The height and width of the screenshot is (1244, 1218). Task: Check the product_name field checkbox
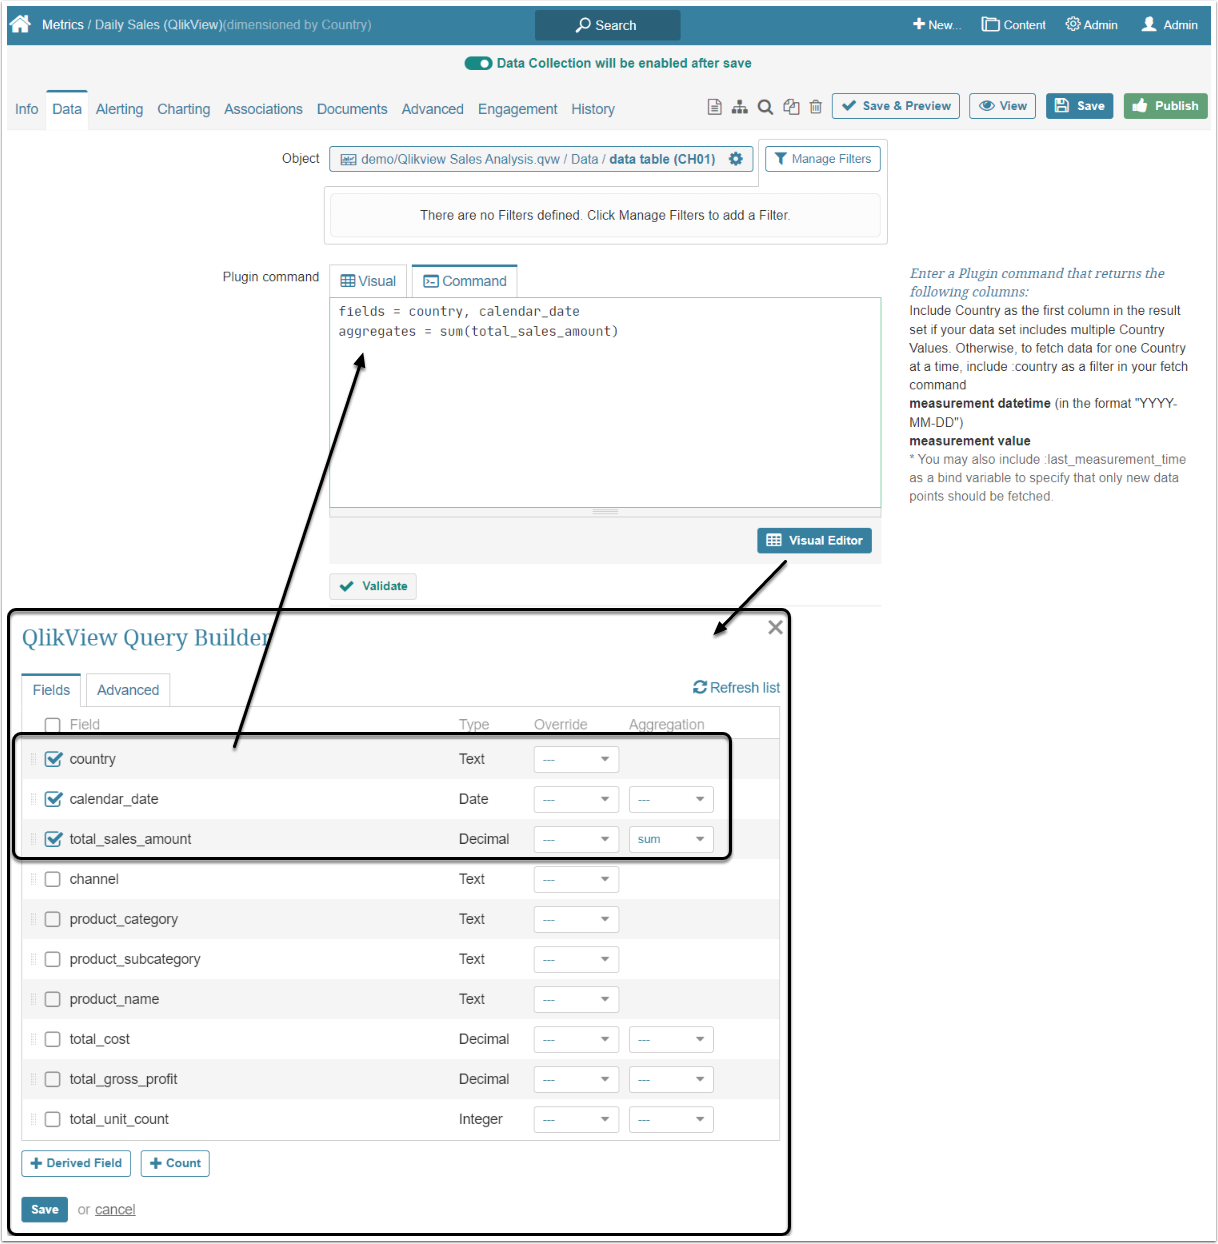pyautogui.click(x=53, y=999)
